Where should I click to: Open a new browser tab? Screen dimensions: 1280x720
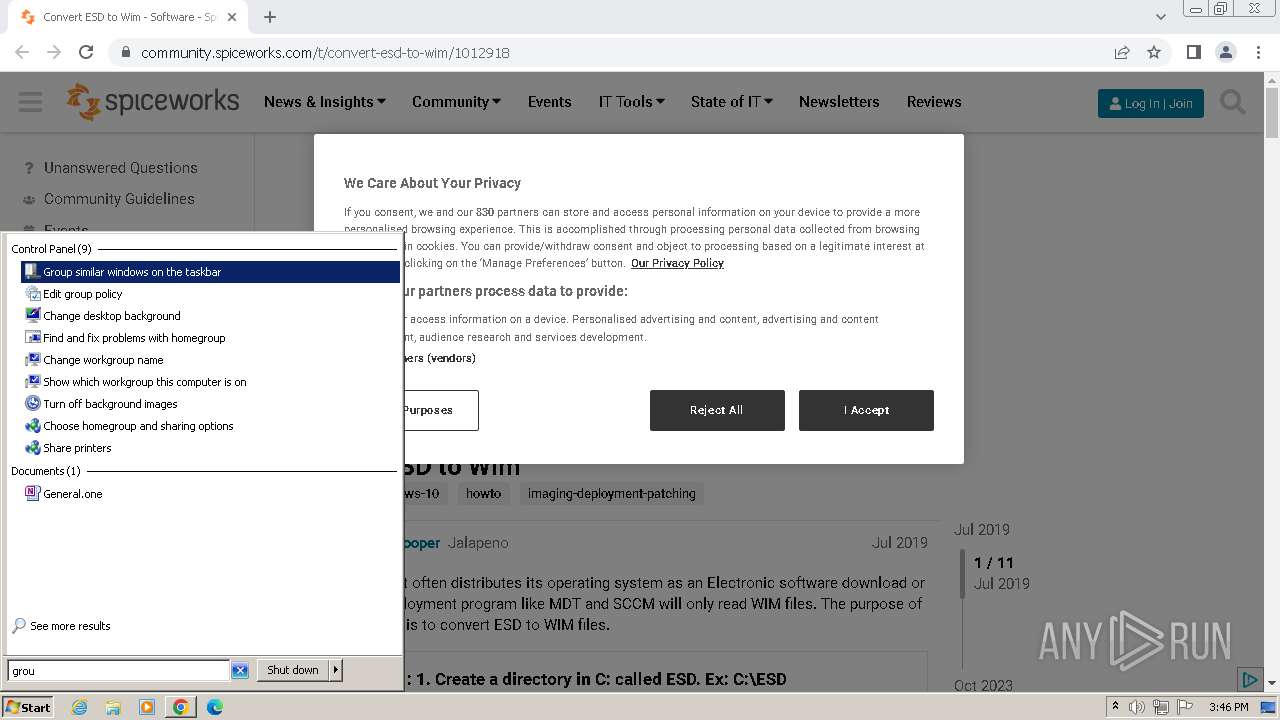point(270,17)
